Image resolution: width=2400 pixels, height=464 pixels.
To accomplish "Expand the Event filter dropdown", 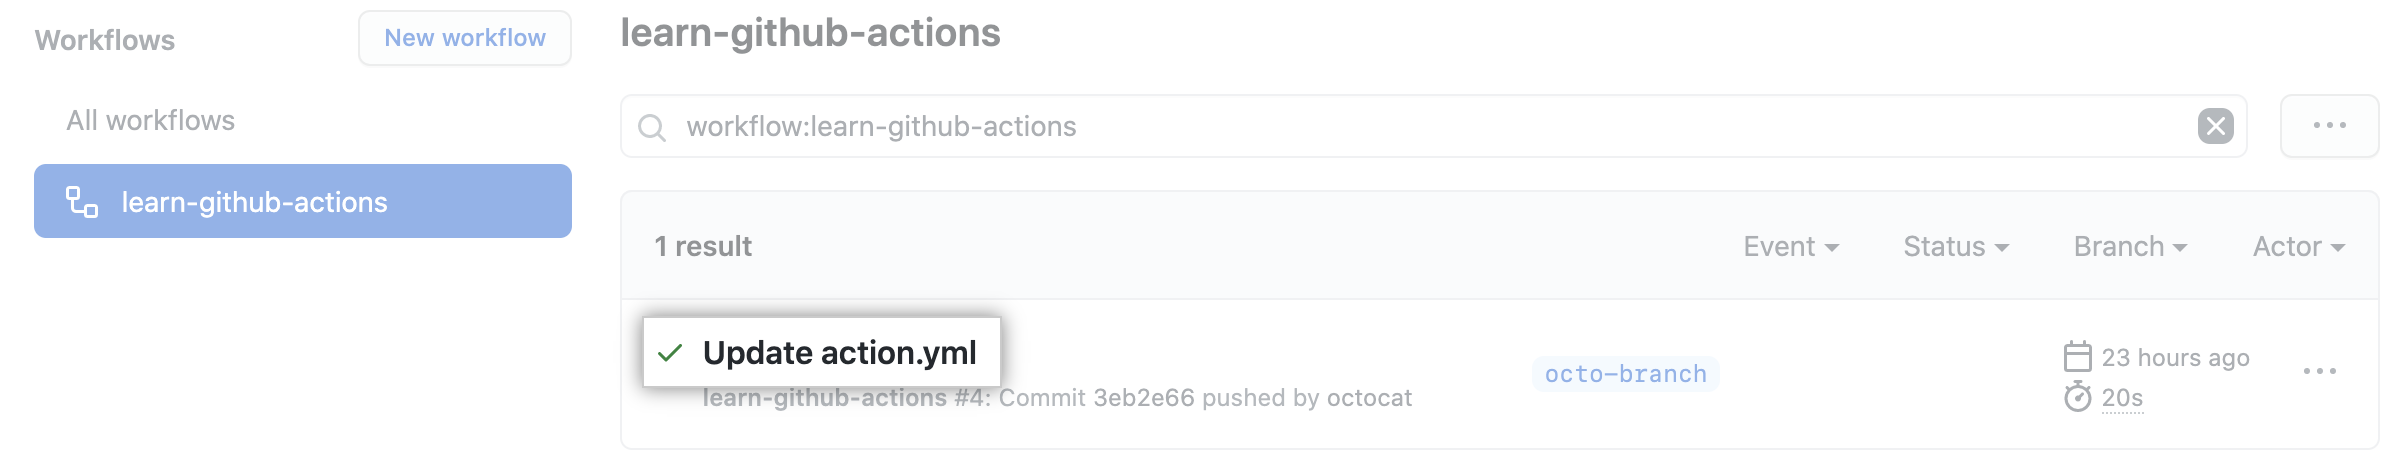I will 1791,247.
